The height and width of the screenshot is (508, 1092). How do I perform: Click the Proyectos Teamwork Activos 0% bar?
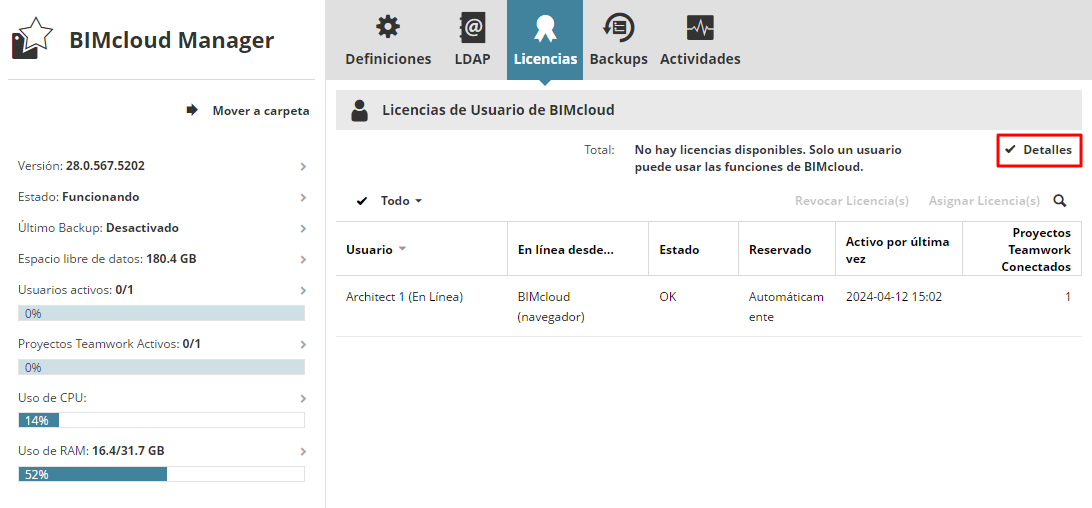click(x=162, y=367)
